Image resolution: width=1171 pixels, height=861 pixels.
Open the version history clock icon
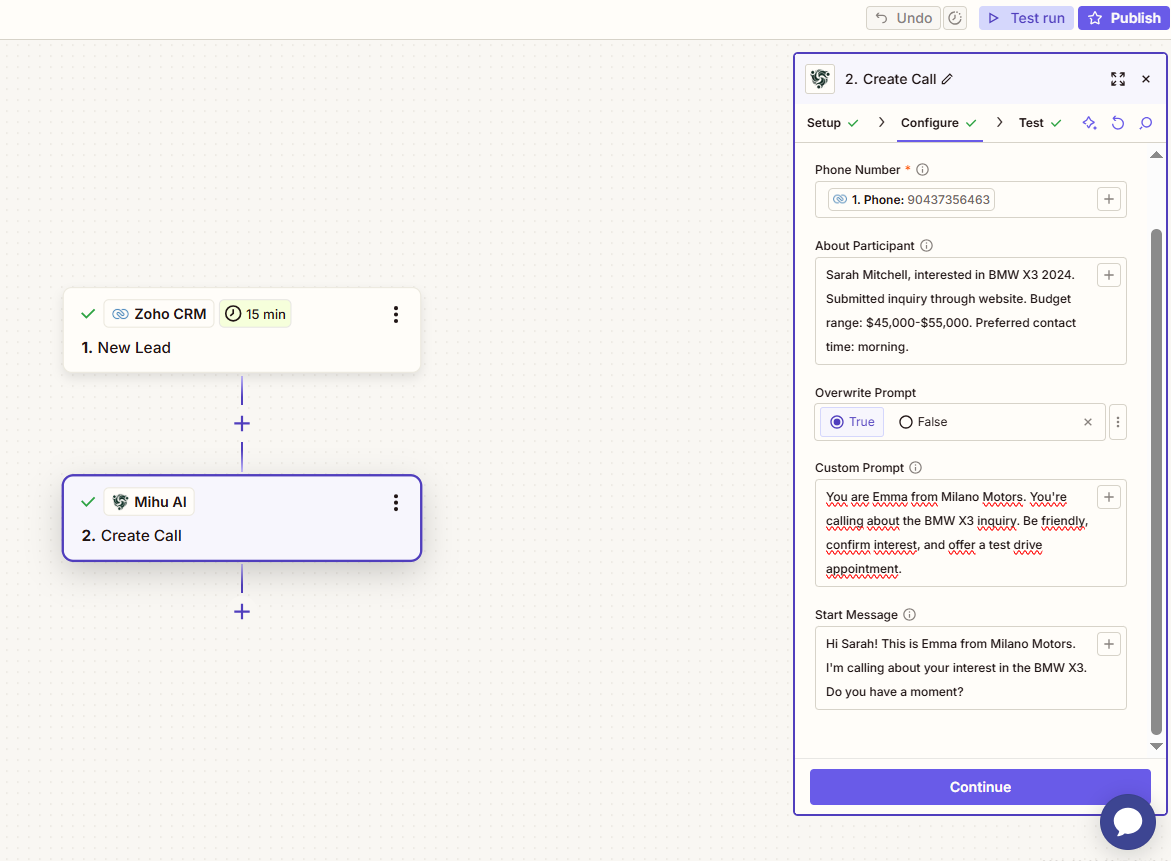[x=955, y=18]
